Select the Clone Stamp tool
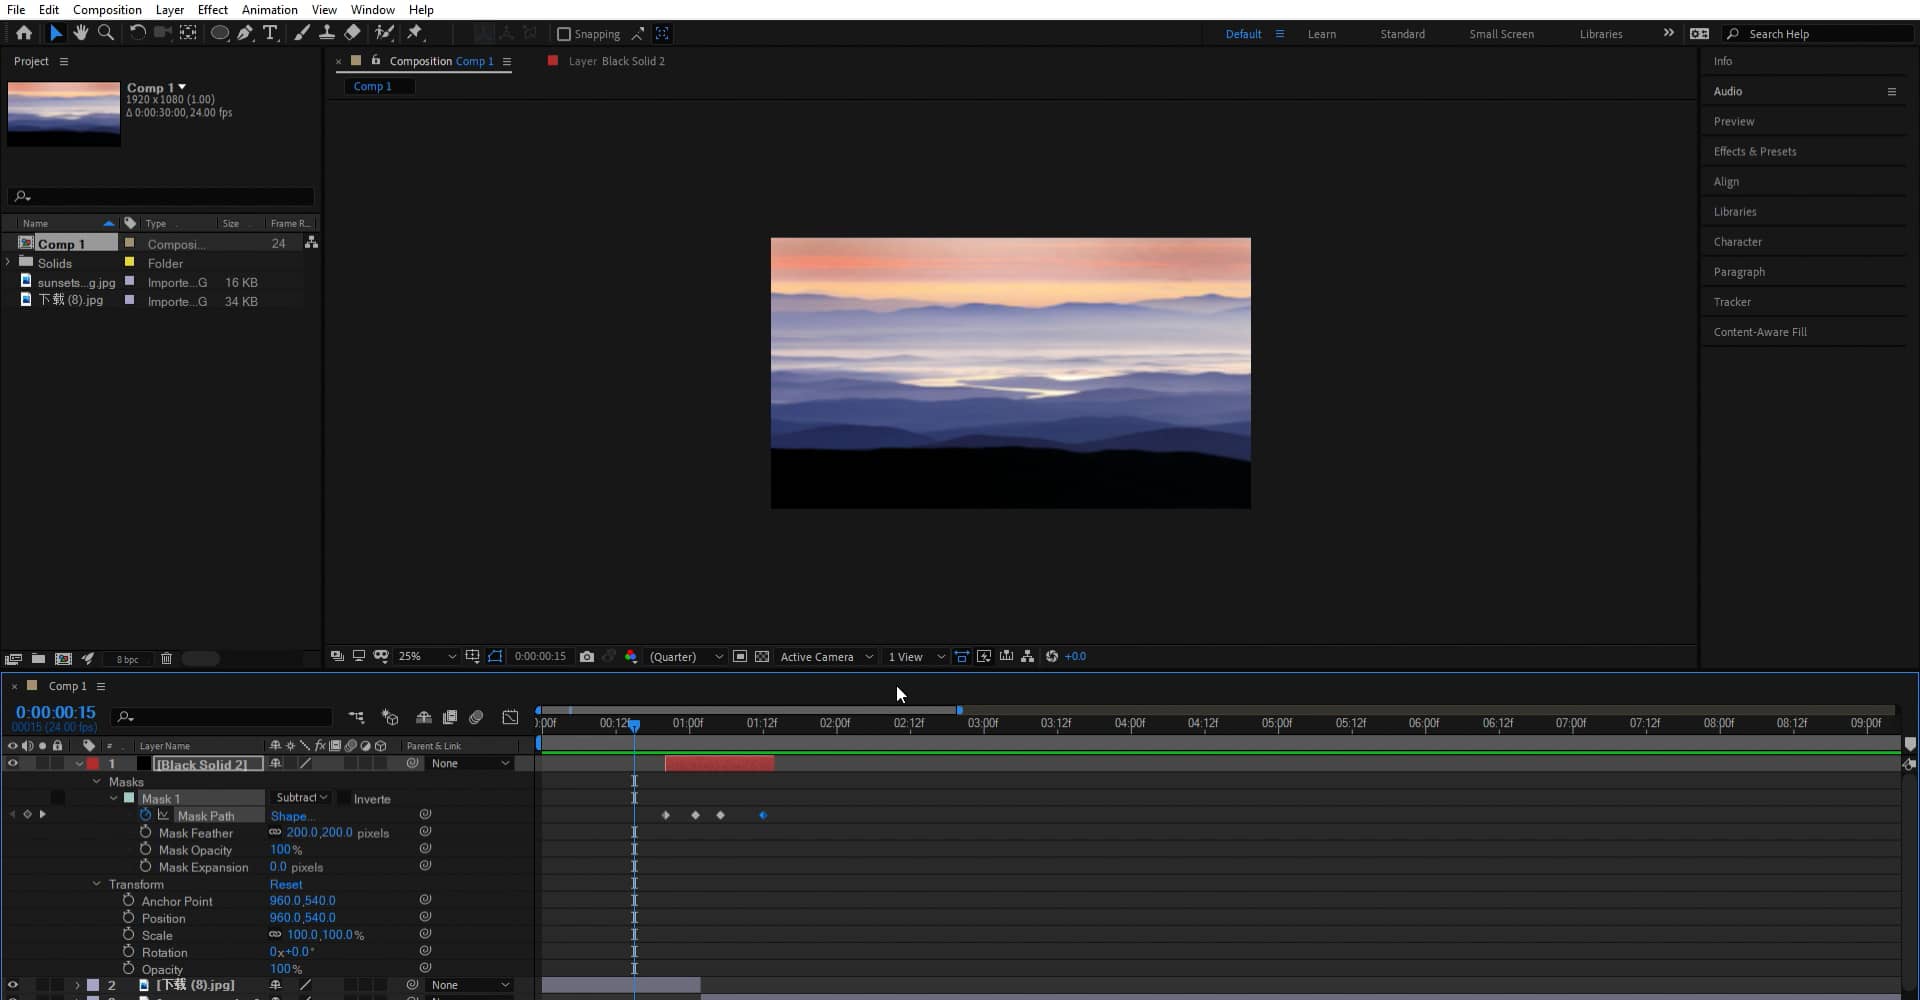 click(327, 33)
